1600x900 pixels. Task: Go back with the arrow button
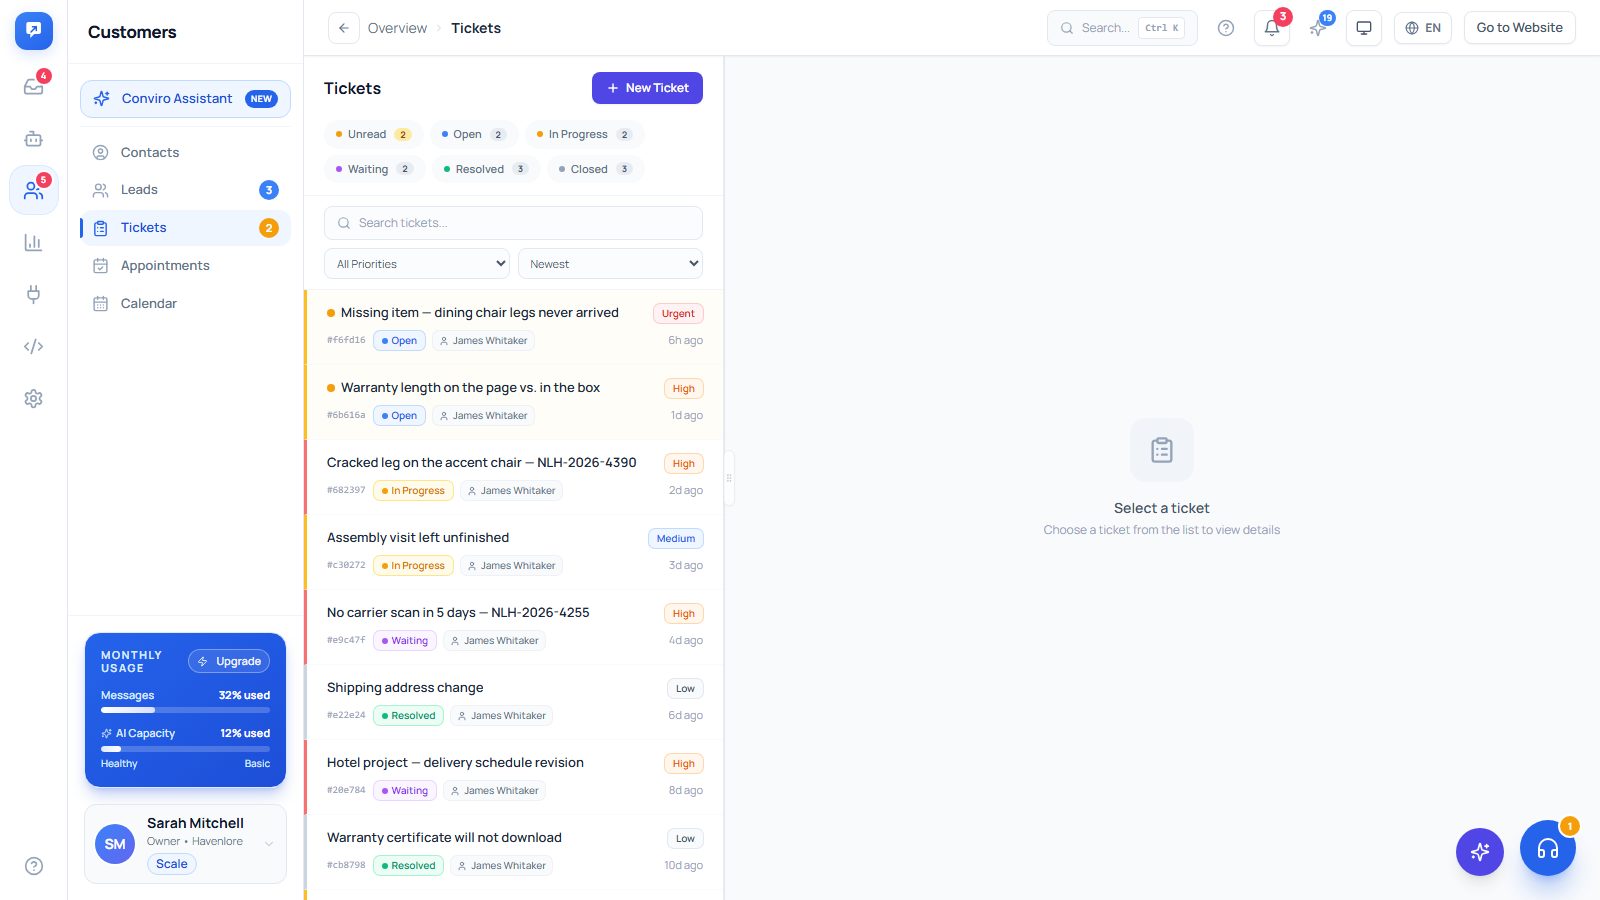pos(343,28)
